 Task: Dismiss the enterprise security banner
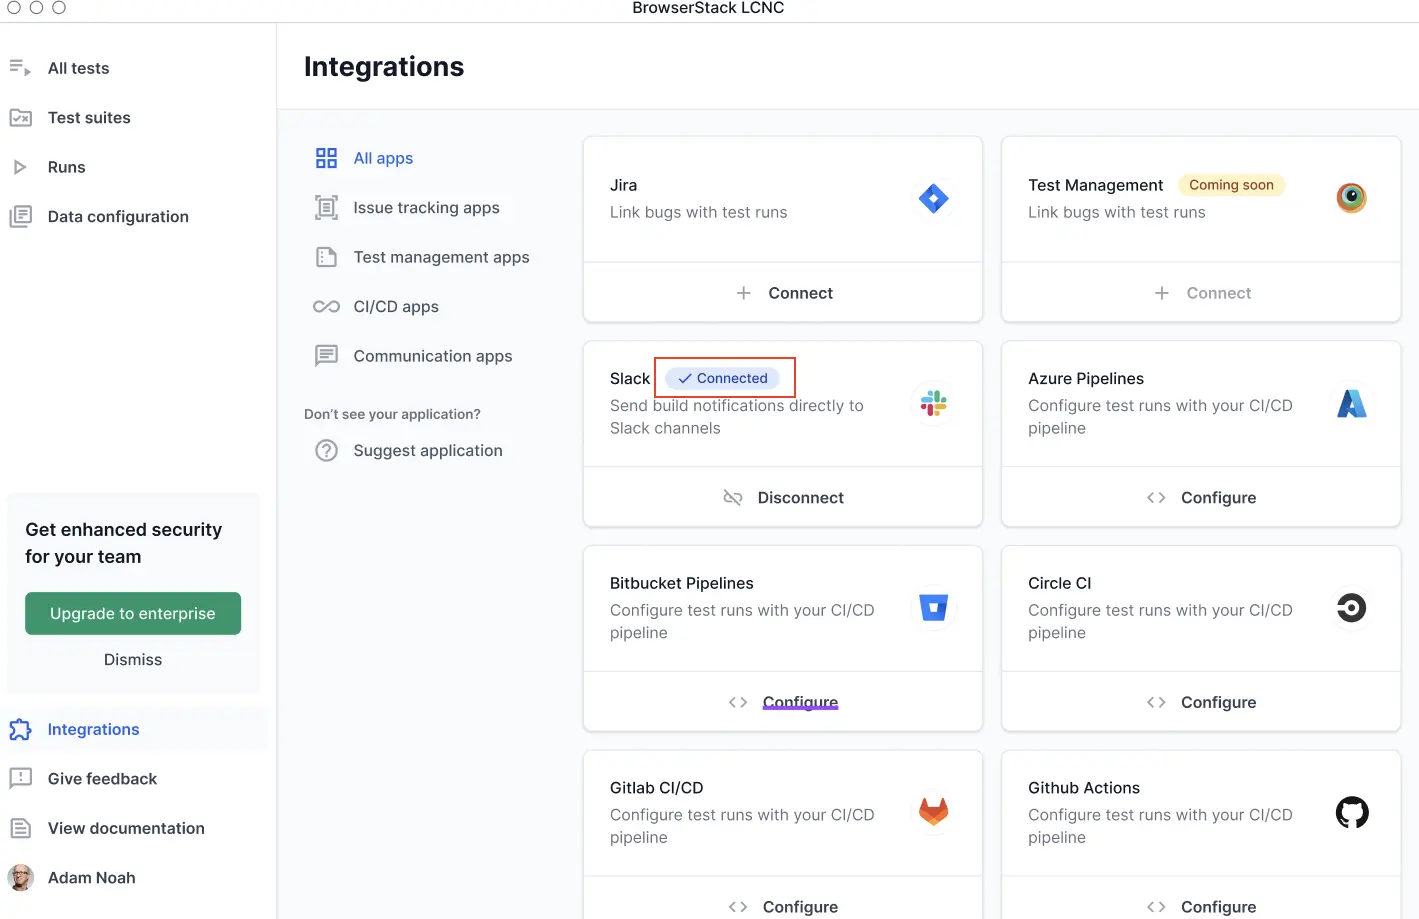(x=133, y=660)
